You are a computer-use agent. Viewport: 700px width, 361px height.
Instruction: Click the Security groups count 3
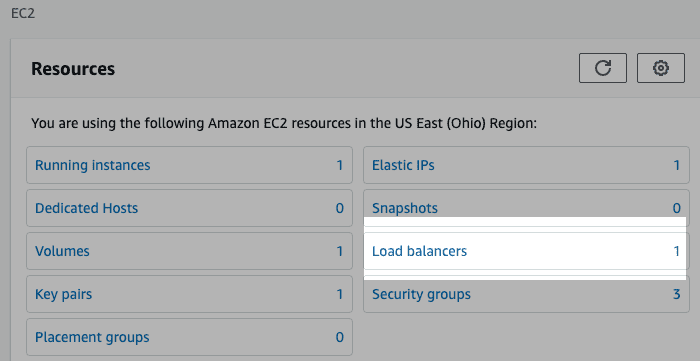[677, 295]
